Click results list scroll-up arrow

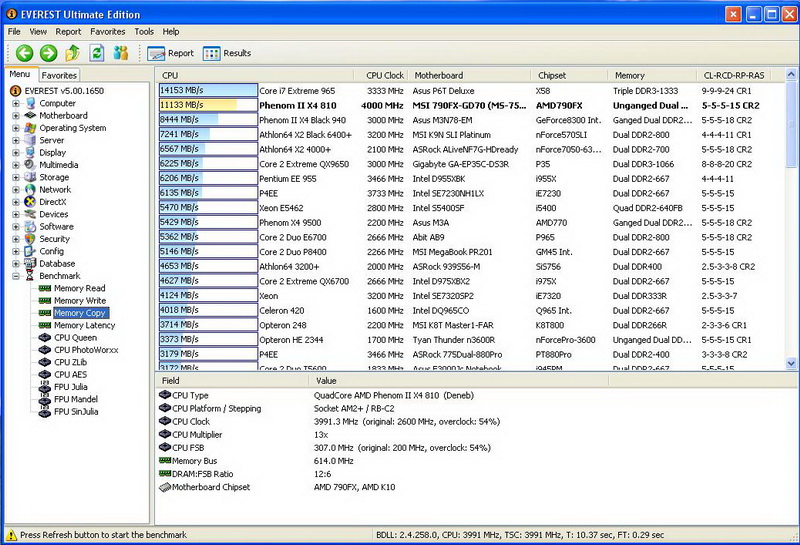pyautogui.click(x=791, y=75)
